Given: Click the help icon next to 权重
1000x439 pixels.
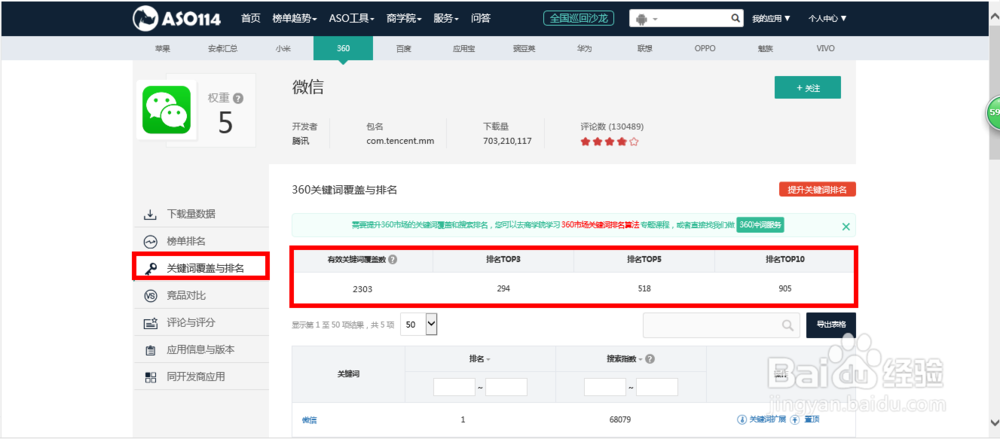Looking at the screenshot, I should tap(238, 98).
